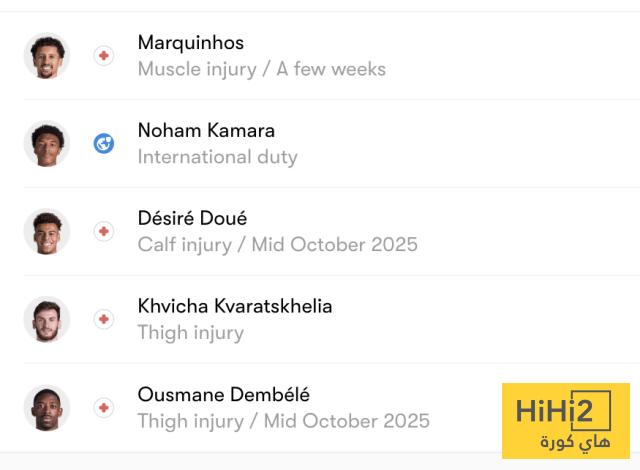Open the Marquinhos player name link

[191, 43]
